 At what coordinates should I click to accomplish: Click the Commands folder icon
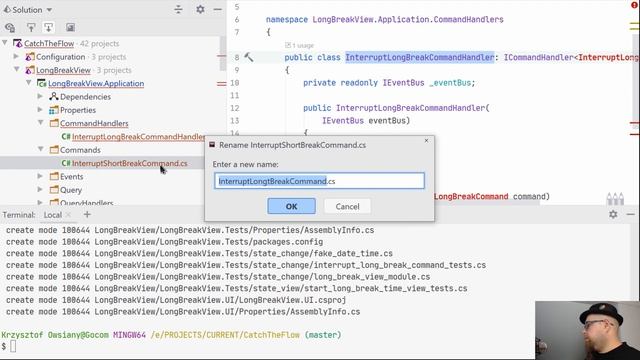[x=54, y=150]
